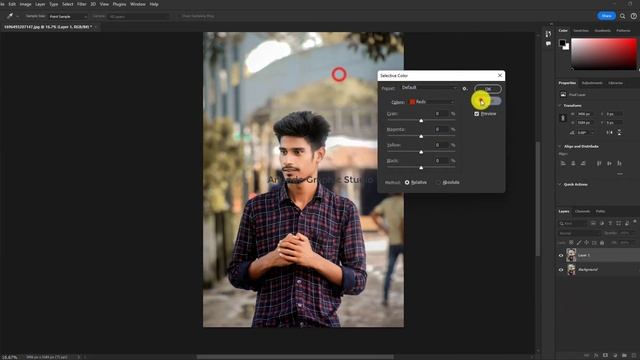Collapse the Quick Actions section
The width and height of the screenshot is (640, 360).
pos(560,184)
